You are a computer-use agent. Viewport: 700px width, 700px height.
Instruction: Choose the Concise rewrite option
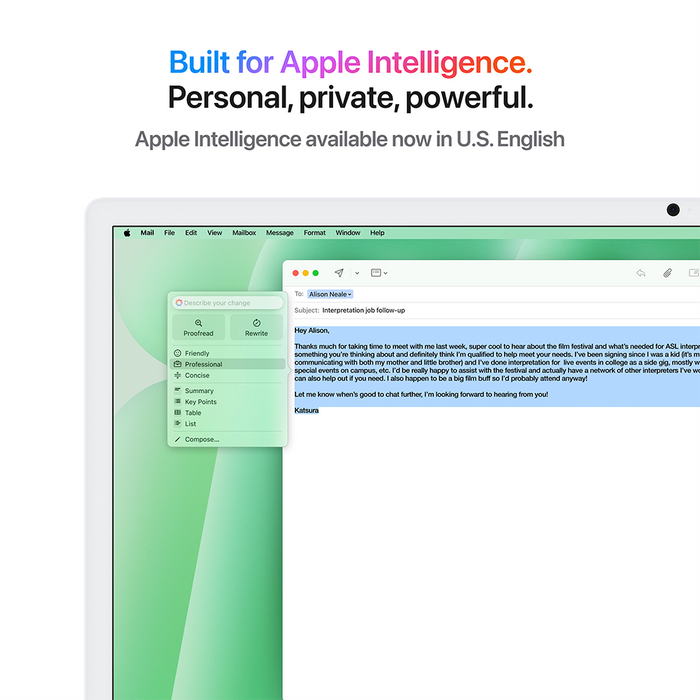[x=196, y=375]
